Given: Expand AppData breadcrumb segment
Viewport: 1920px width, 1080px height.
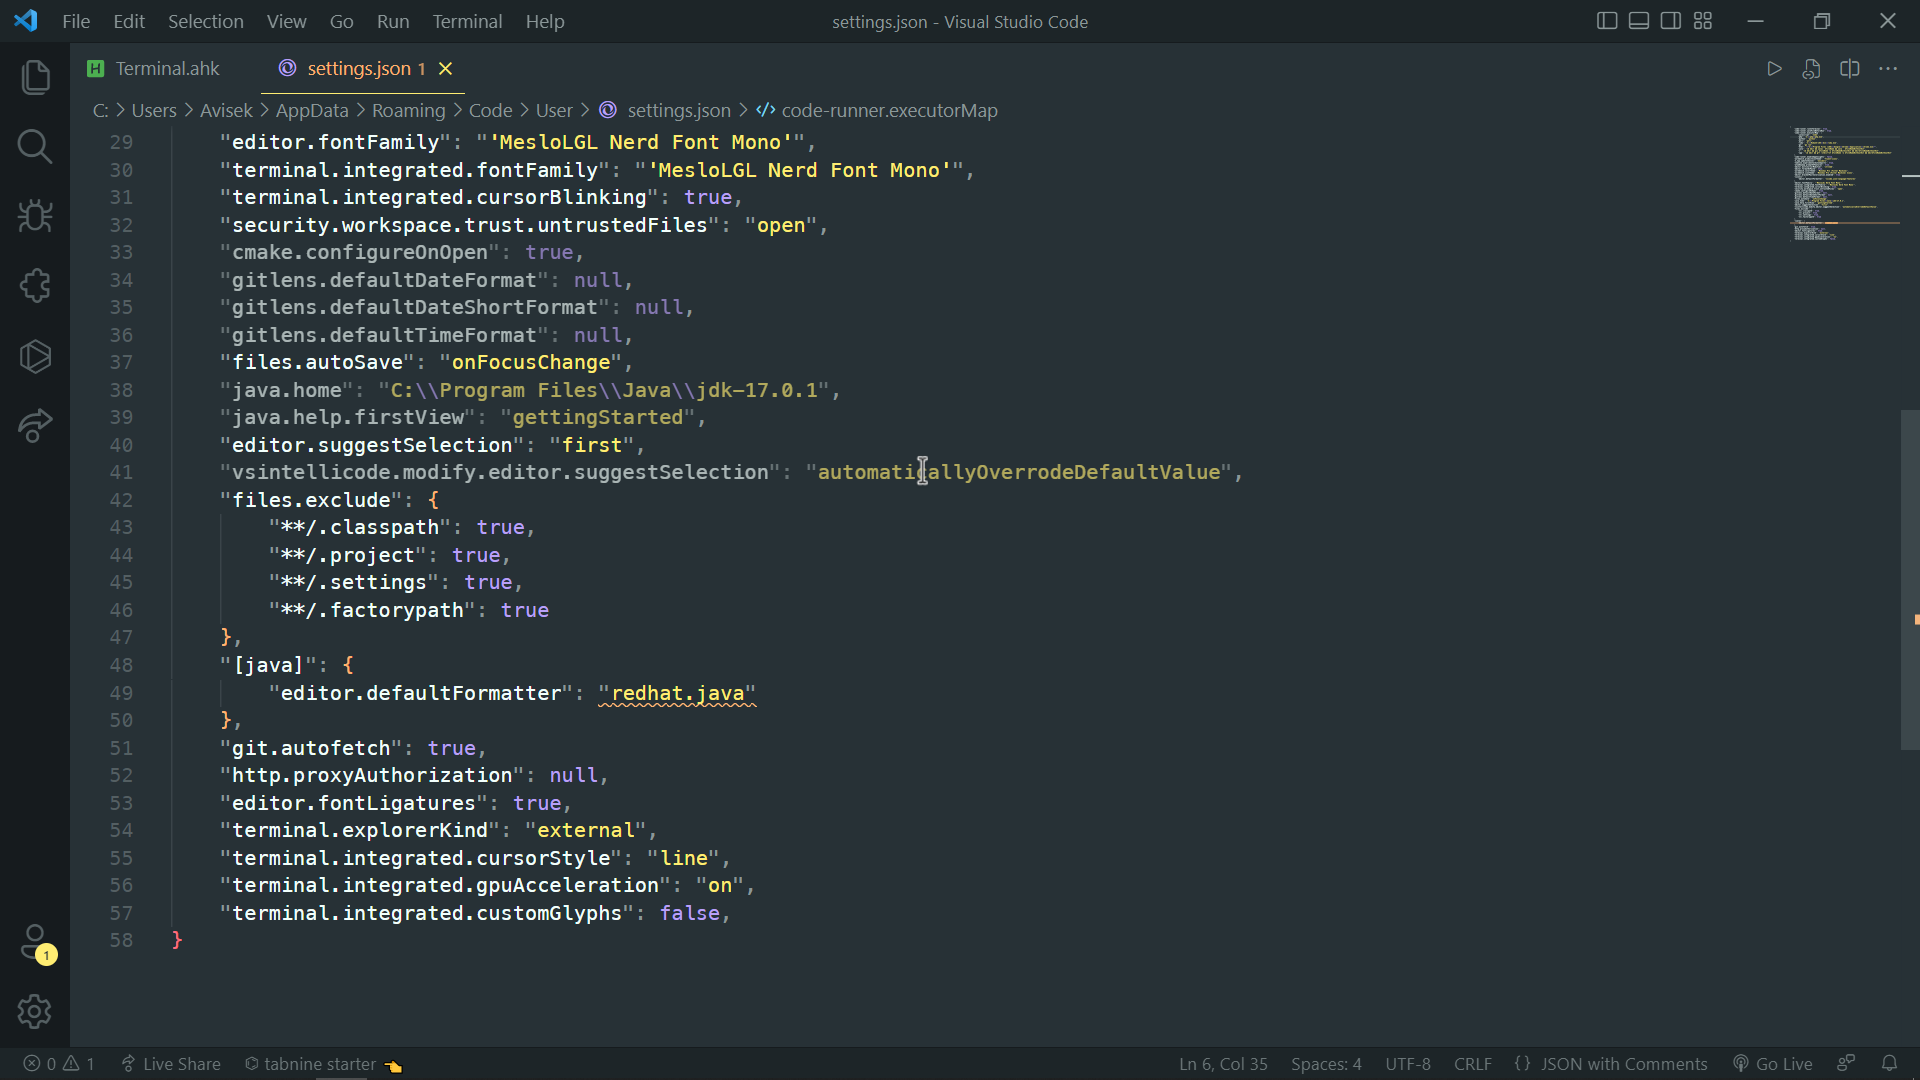Looking at the screenshot, I should pyautogui.click(x=312, y=111).
